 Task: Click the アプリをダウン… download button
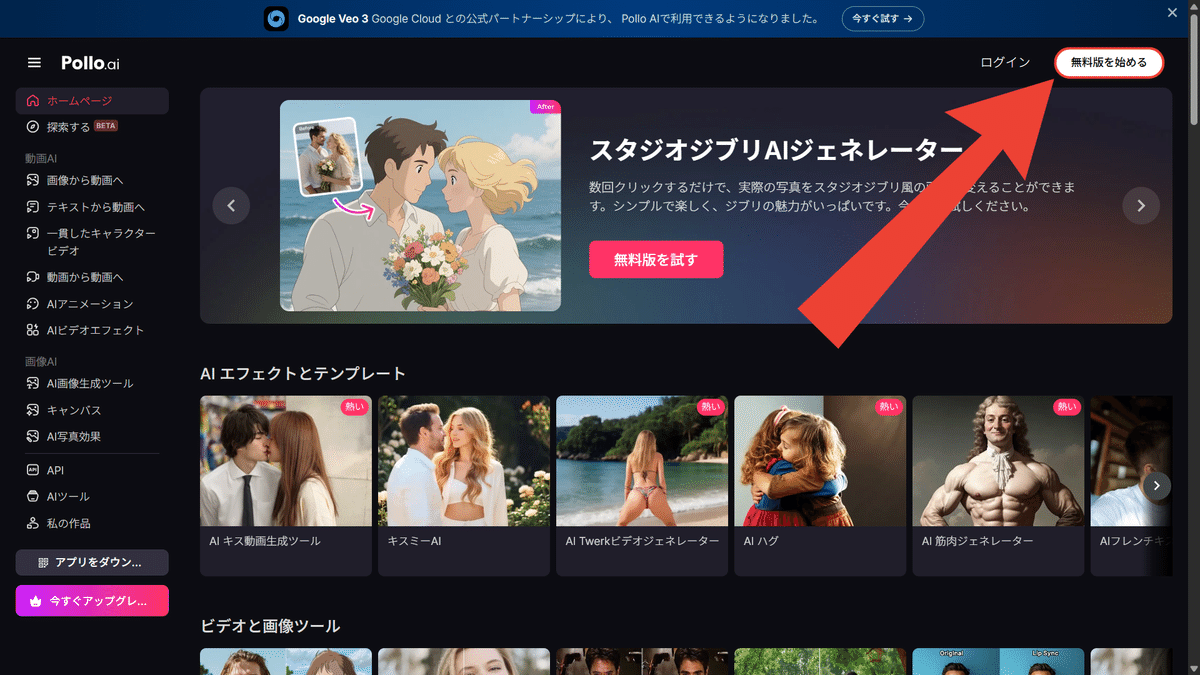tap(92, 562)
